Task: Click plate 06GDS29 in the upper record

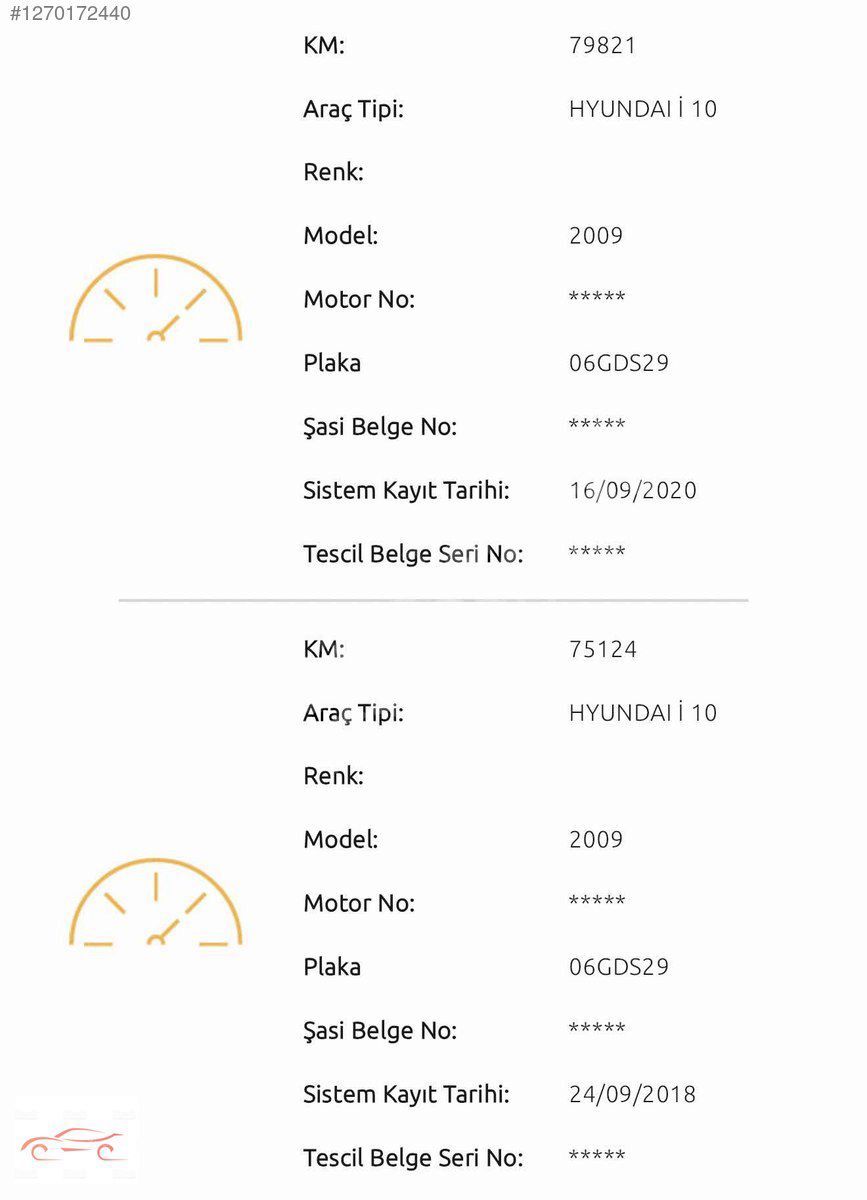Action: point(619,363)
